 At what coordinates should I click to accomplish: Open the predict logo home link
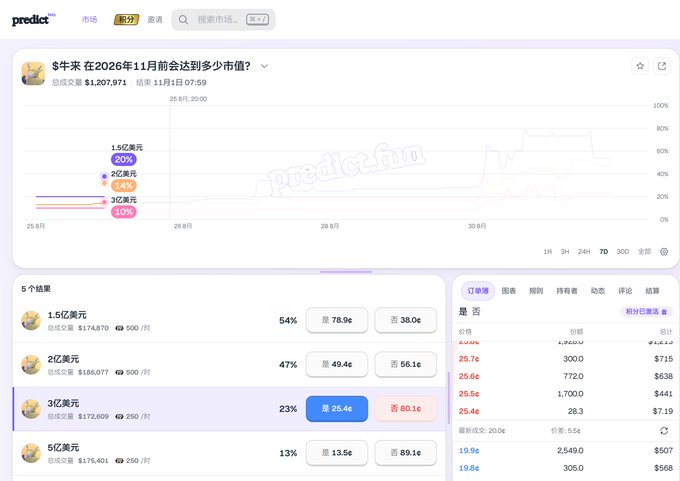point(33,19)
